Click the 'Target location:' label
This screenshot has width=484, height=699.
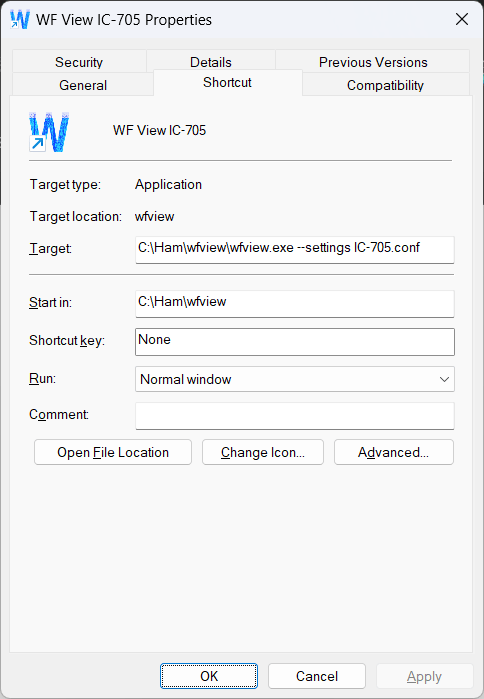[76, 216]
